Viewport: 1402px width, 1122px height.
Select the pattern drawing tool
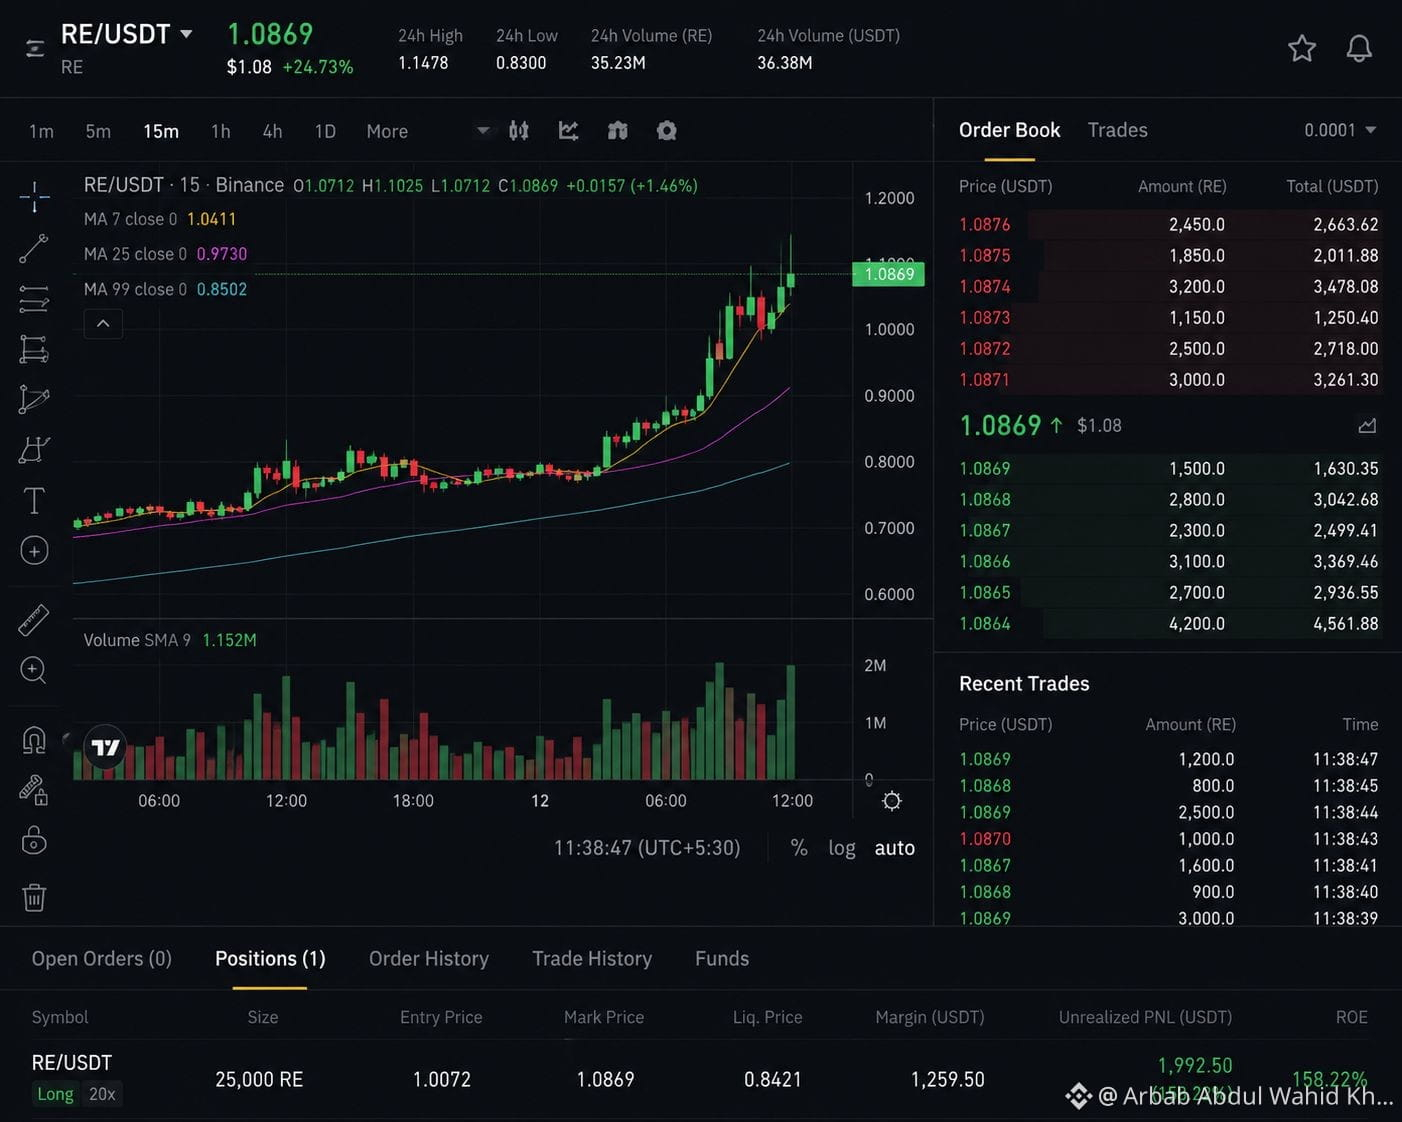pos(34,450)
